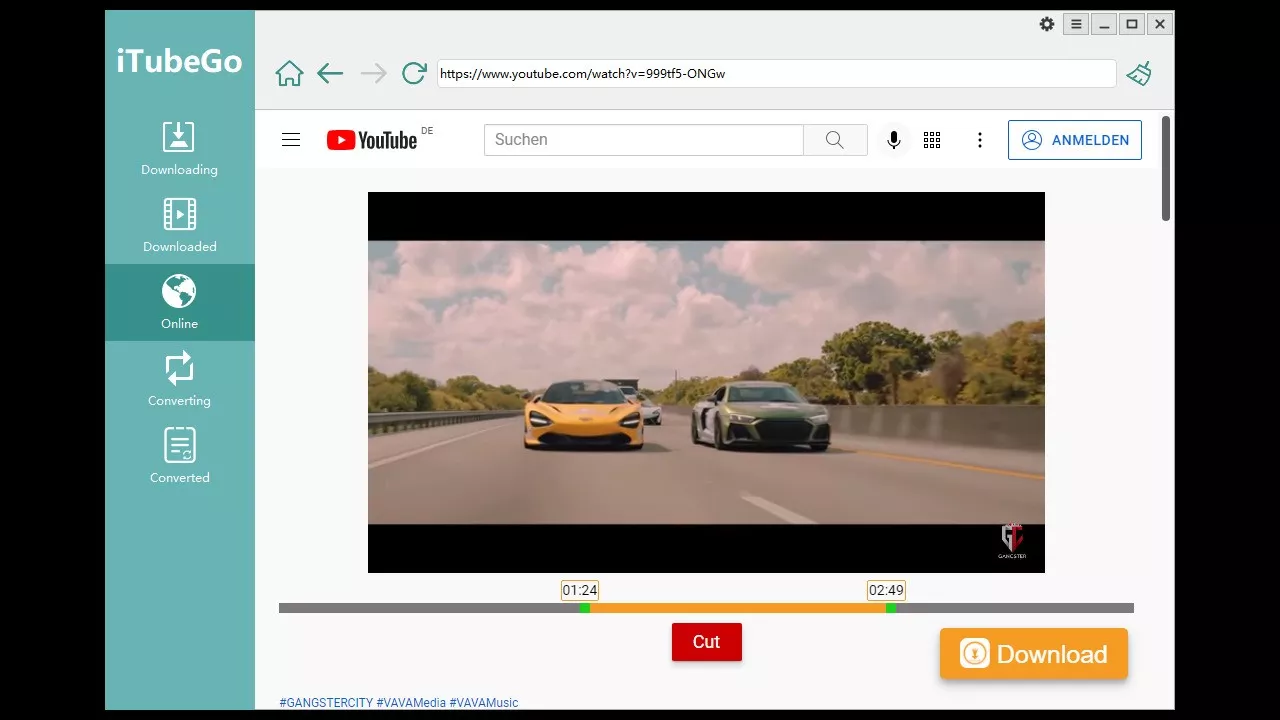Open the Converted files list

click(179, 456)
